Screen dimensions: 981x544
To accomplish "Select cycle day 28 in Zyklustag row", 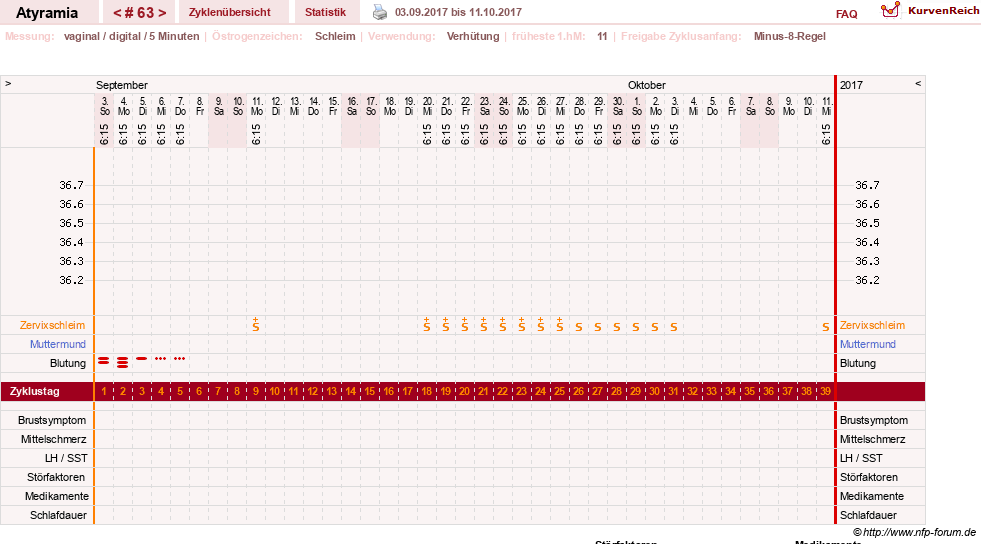I will [616, 391].
